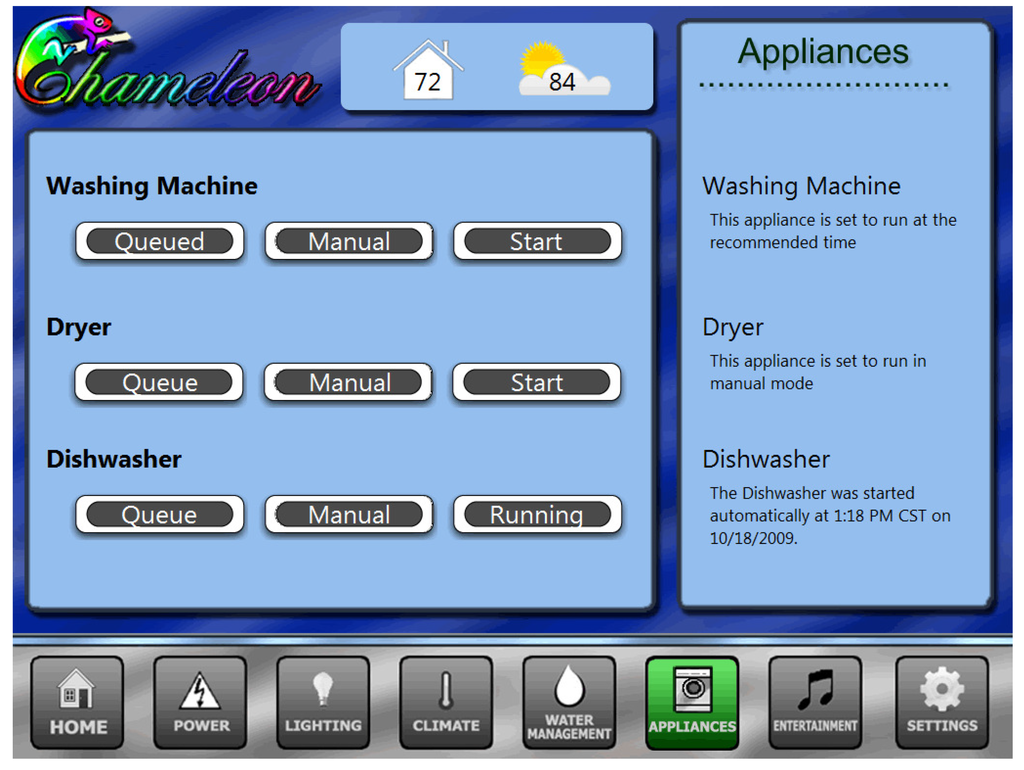1024x770 pixels.
Task: Click the Dishwasher Running button
Action: pos(537,515)
